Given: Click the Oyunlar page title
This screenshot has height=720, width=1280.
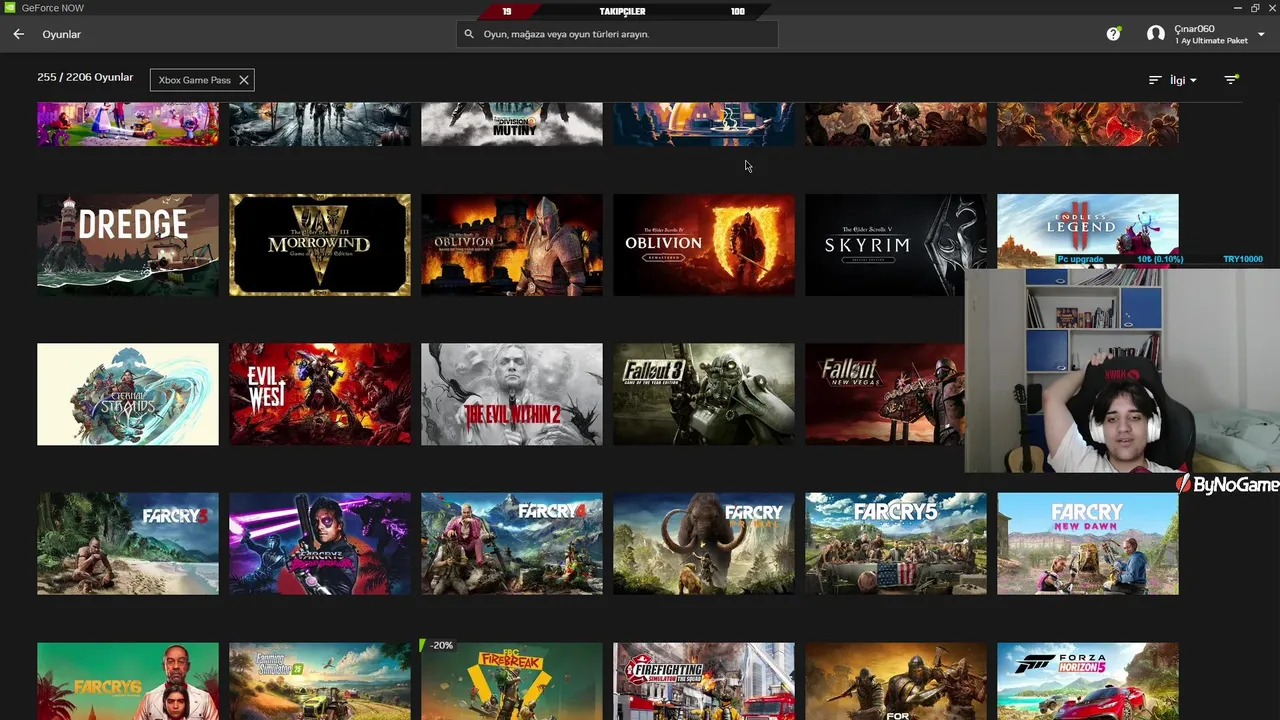Looking at the screenshot, I should 62,34.
